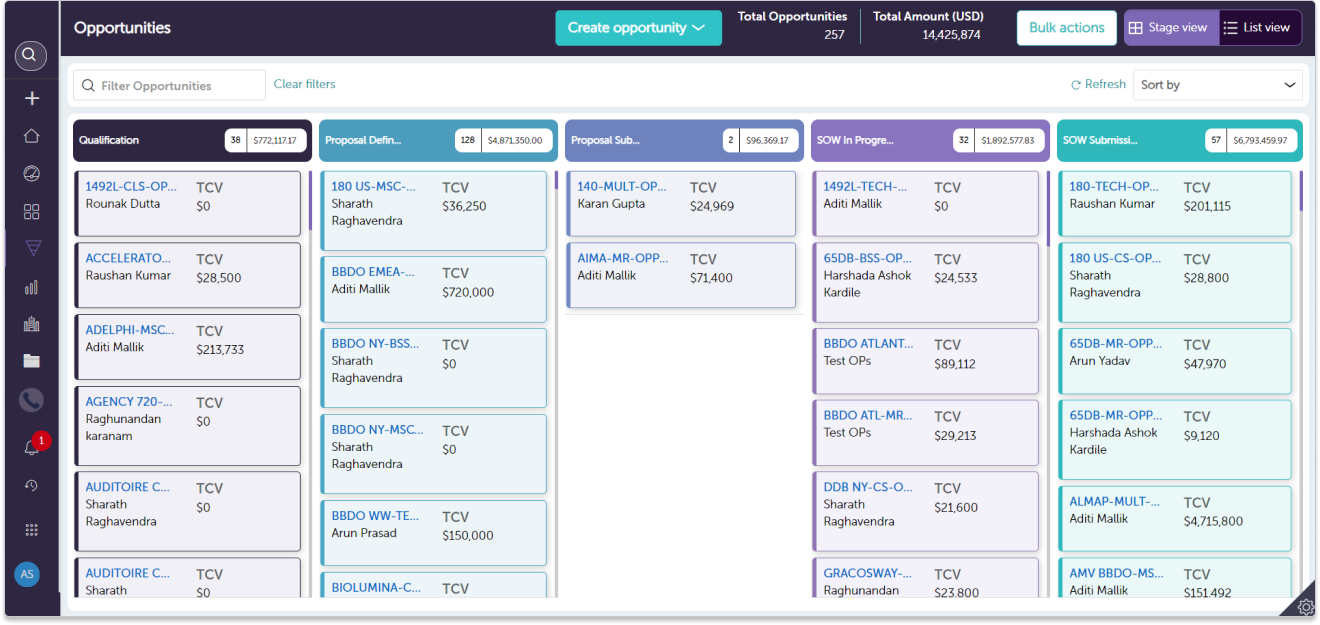Expand the Create opportunity dropdown

[638, 28]
